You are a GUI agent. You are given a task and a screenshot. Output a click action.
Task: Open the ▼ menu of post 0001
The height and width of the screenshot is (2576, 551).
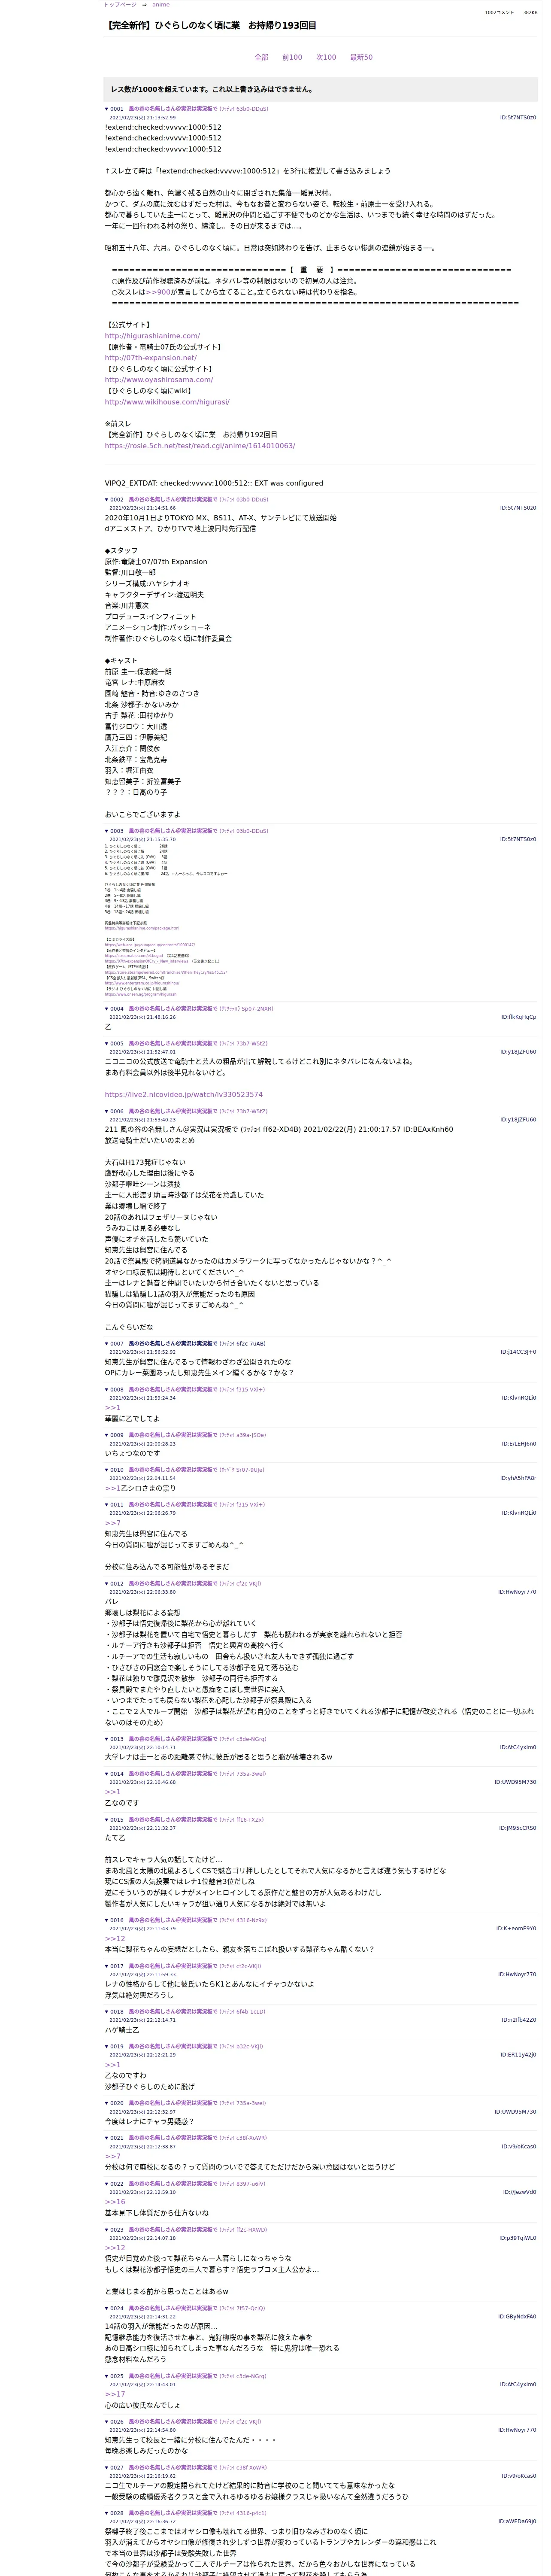107,109
